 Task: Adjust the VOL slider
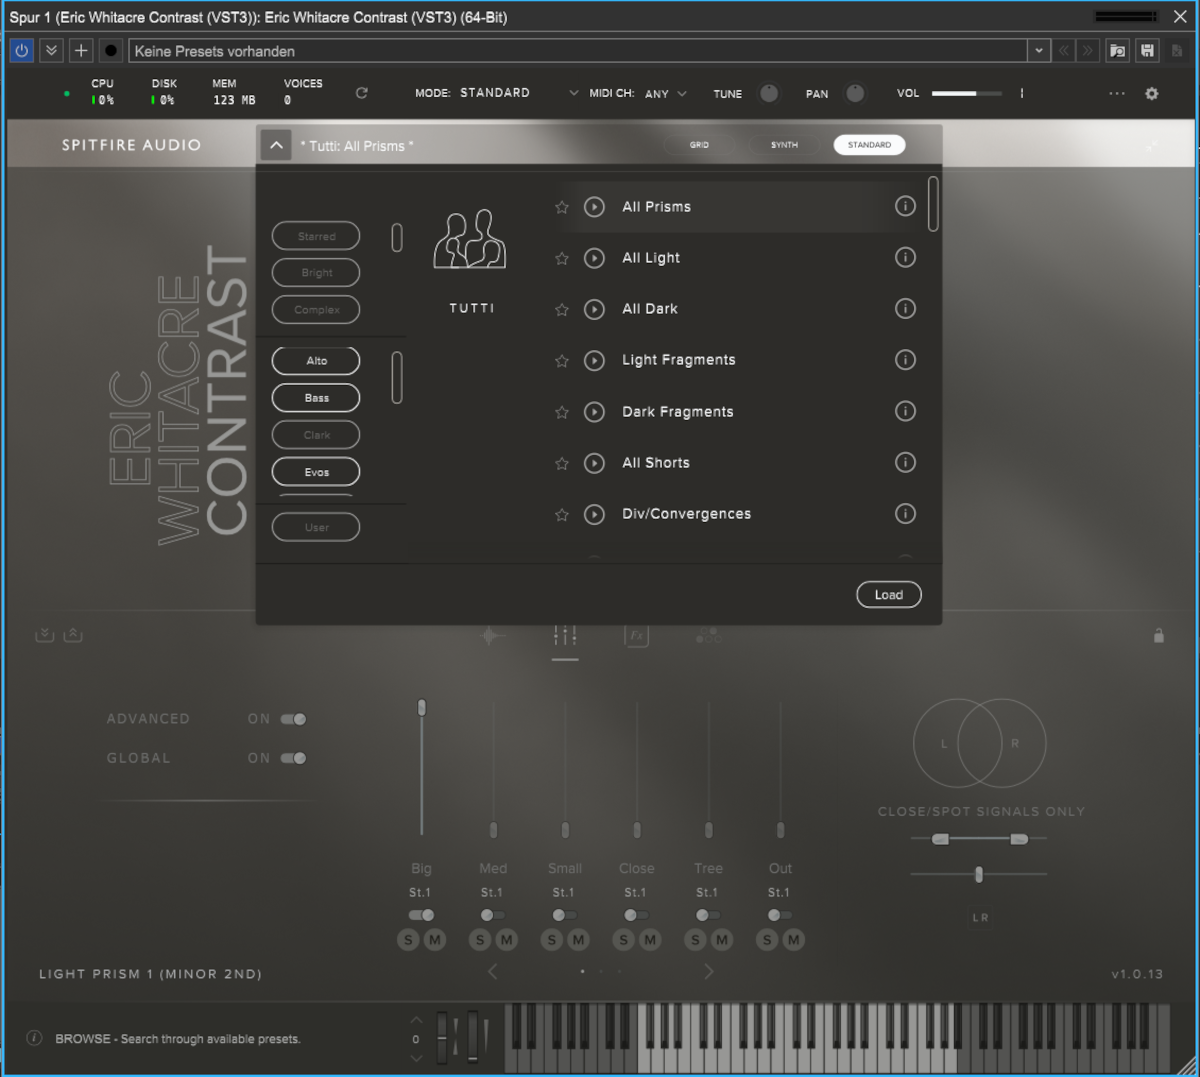tap(966, 93)
